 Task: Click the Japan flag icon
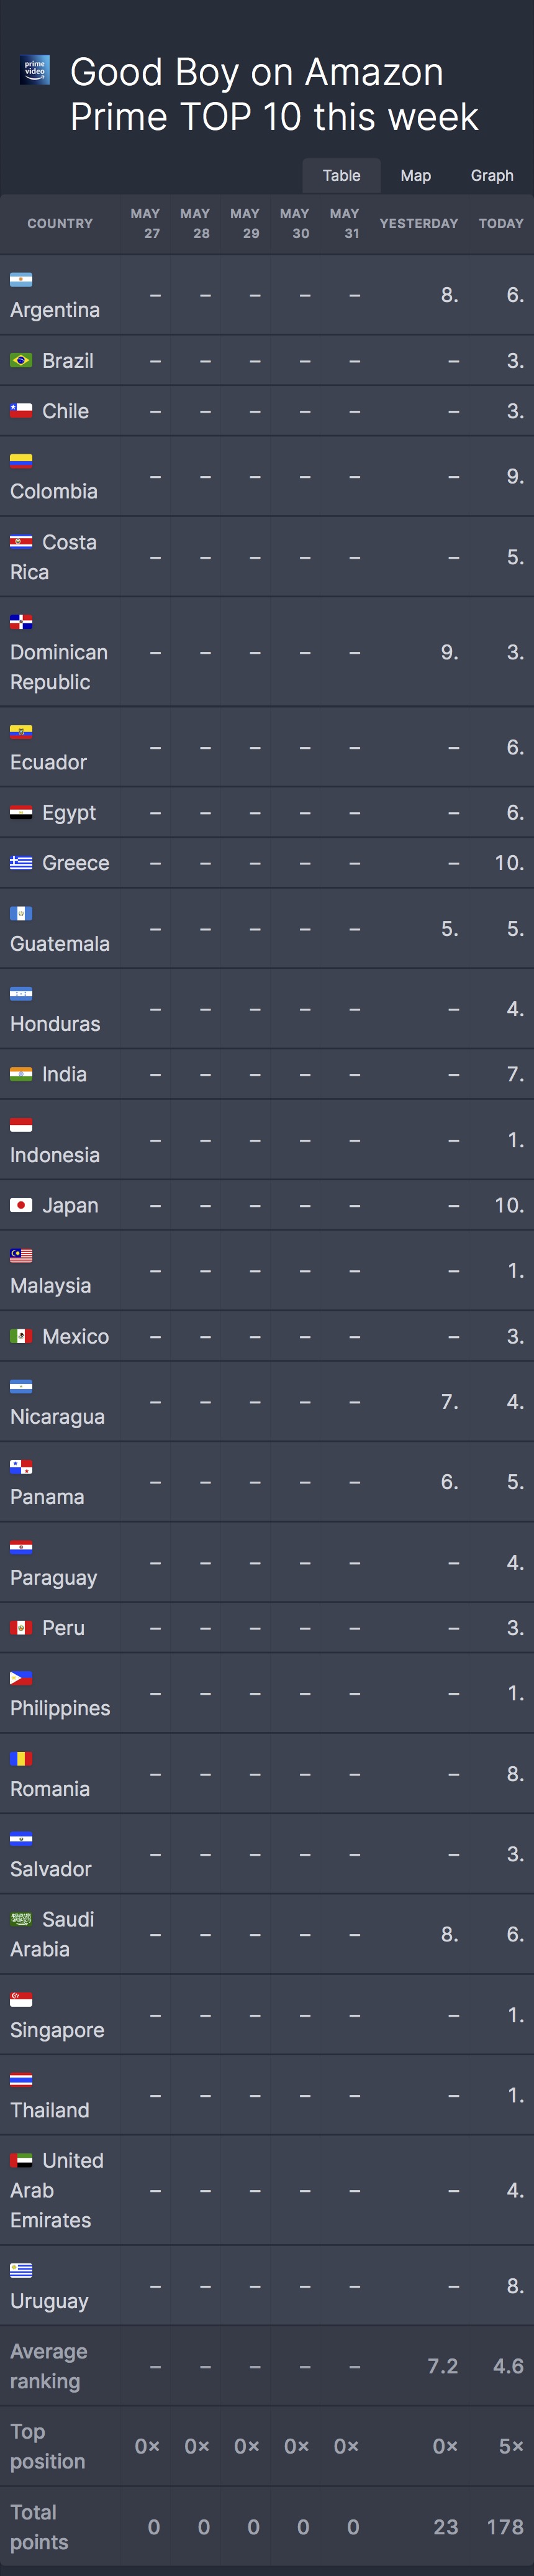[x=21, y=1205]
